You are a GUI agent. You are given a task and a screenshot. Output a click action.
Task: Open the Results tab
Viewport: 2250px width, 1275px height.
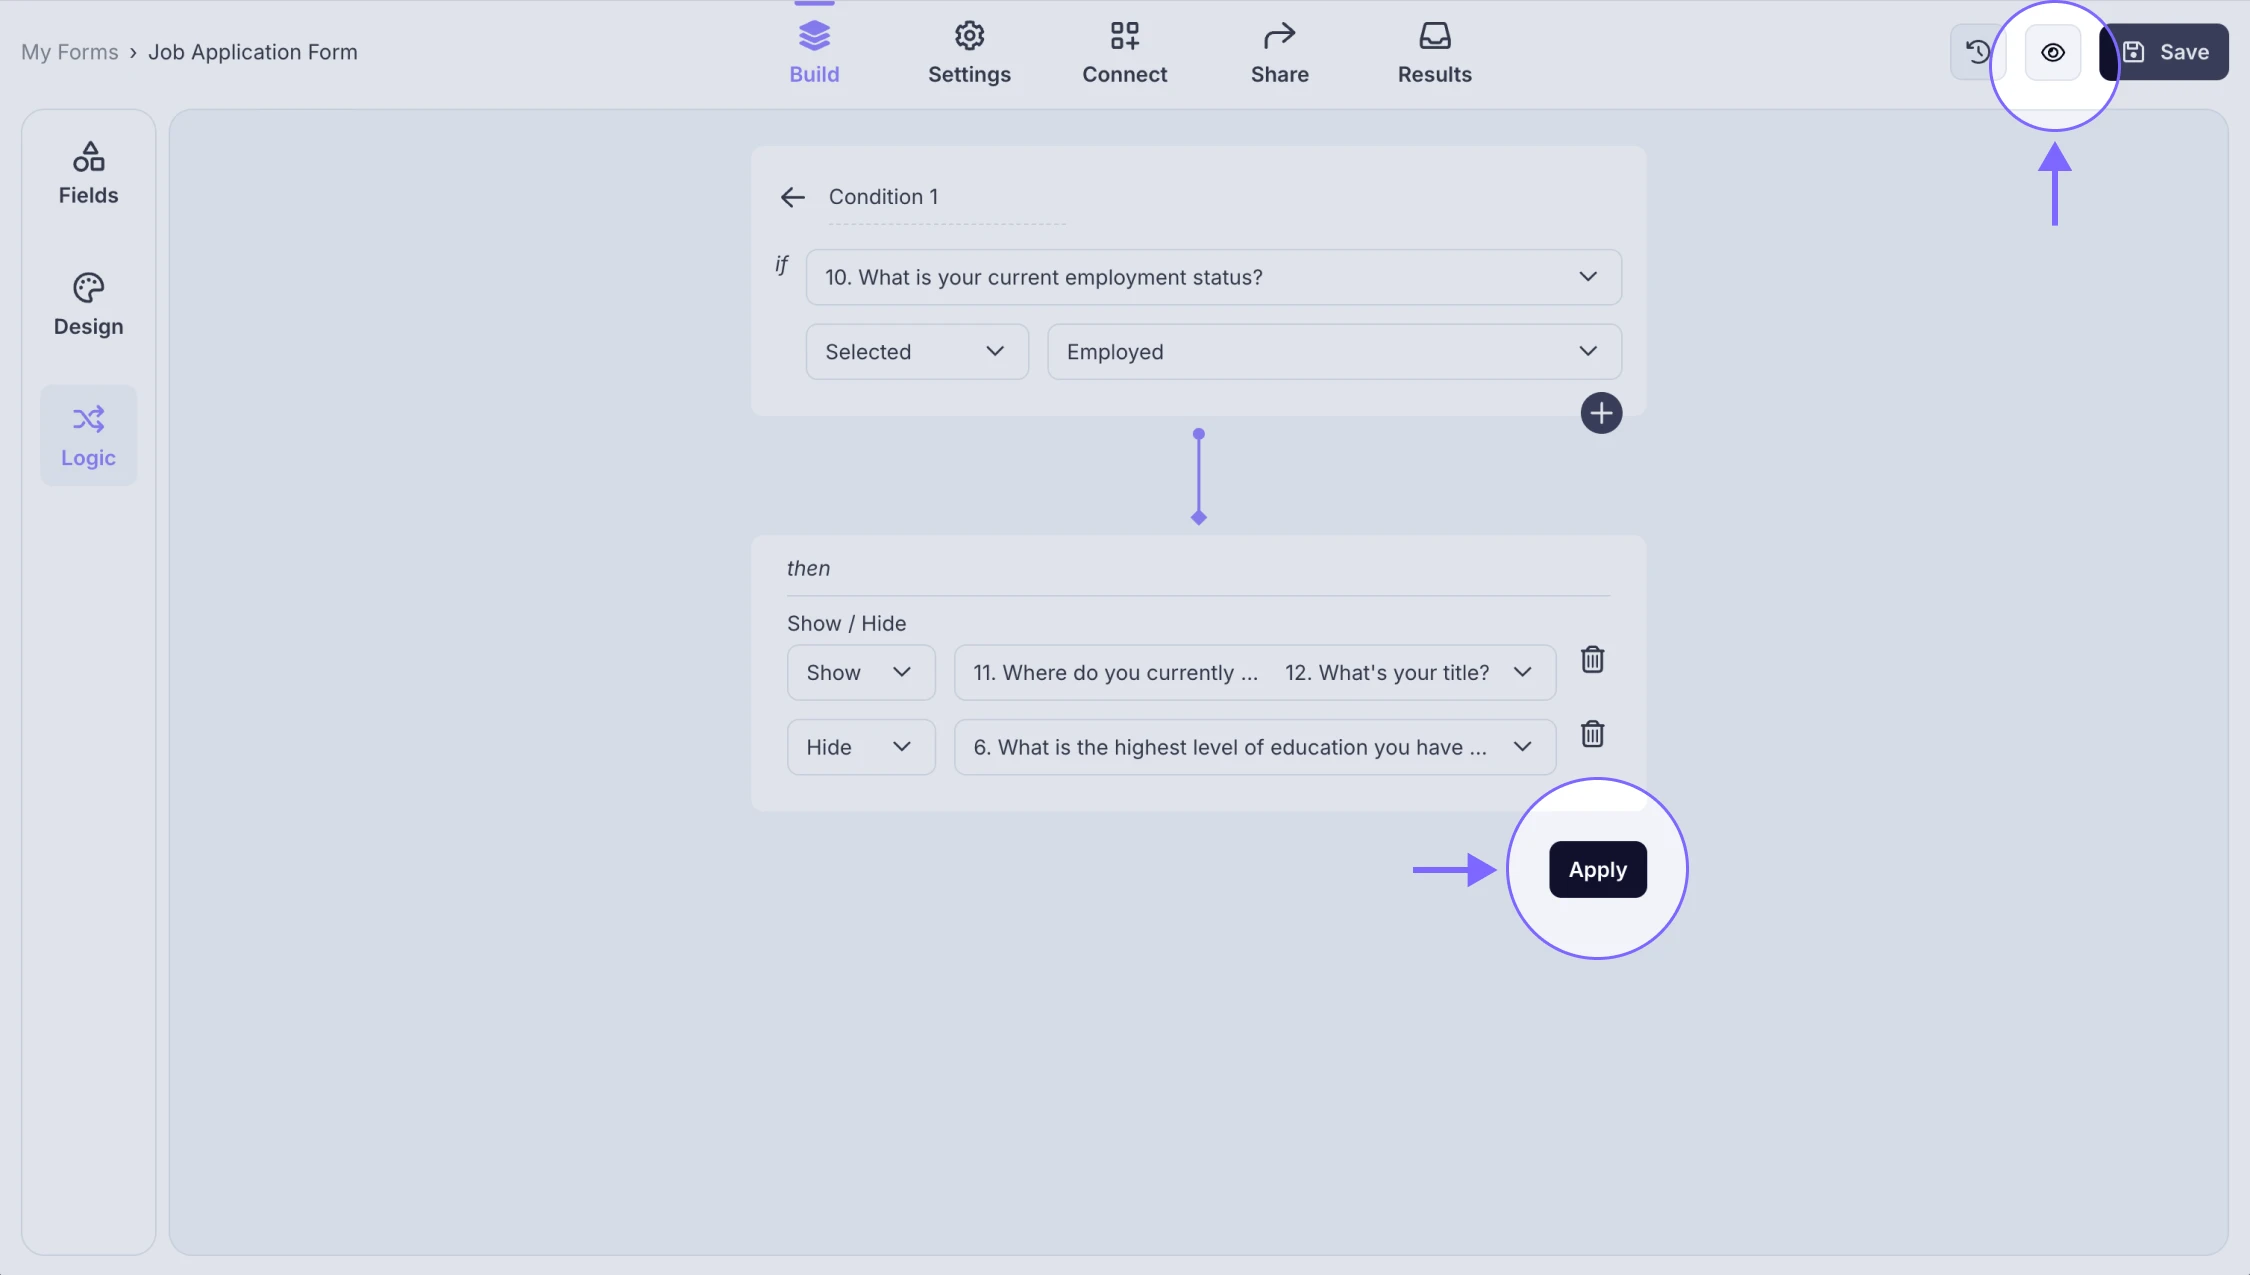coord(1434,51)
